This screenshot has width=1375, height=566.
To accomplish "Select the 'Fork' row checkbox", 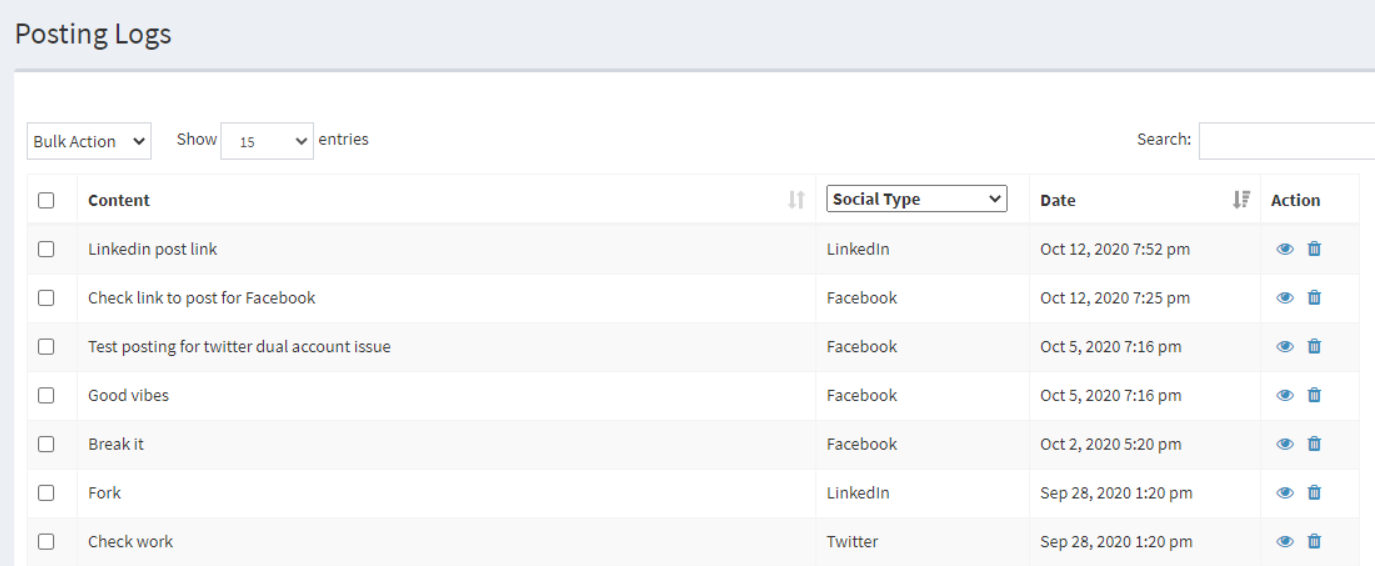I will coord(46,492).
